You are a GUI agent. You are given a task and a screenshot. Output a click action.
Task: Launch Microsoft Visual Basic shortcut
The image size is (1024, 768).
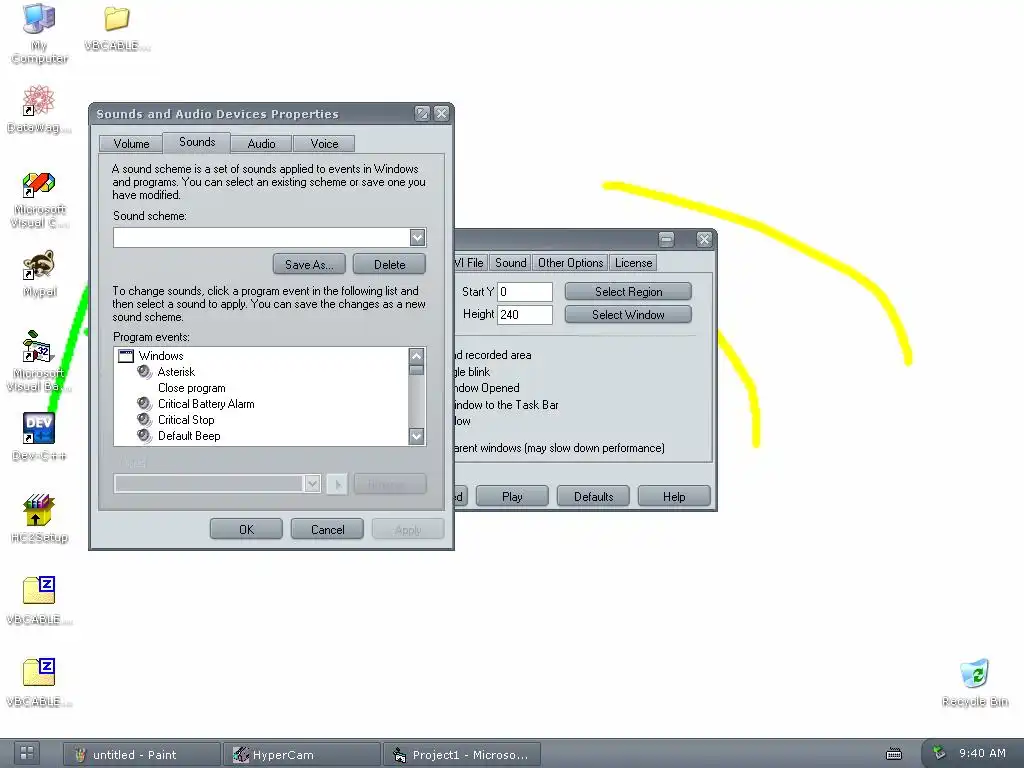pyautogui.click(x=39, y=362)
